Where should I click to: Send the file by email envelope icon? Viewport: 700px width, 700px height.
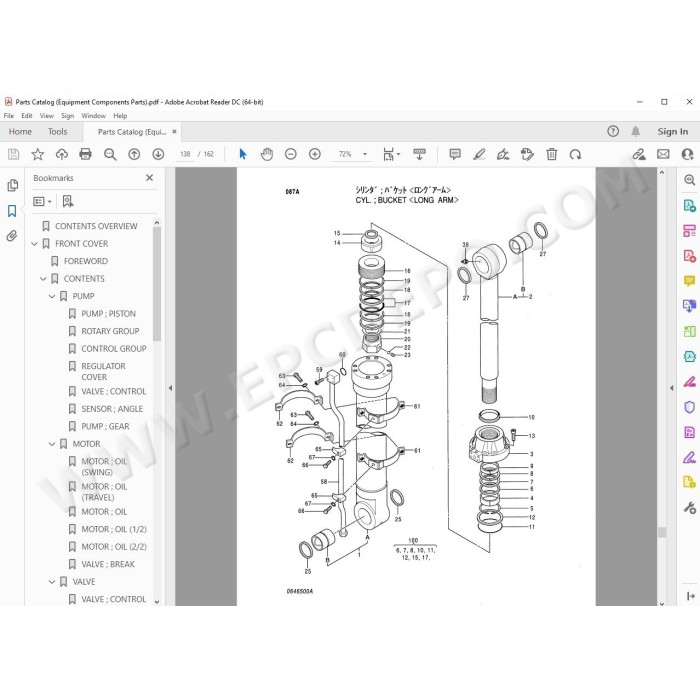[x=663, y=154]
